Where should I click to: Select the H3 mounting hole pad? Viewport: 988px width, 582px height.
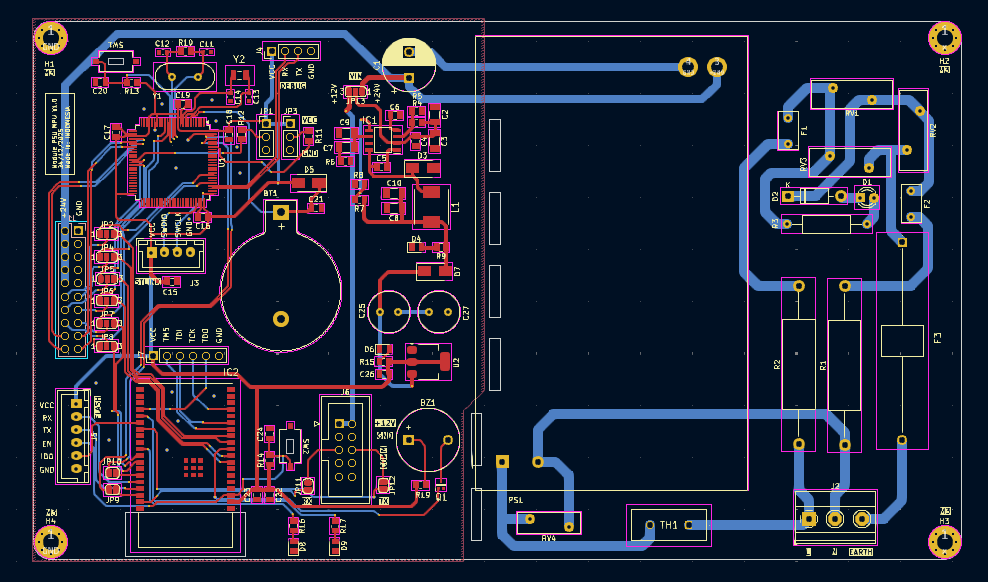click(x=945, y=541)
